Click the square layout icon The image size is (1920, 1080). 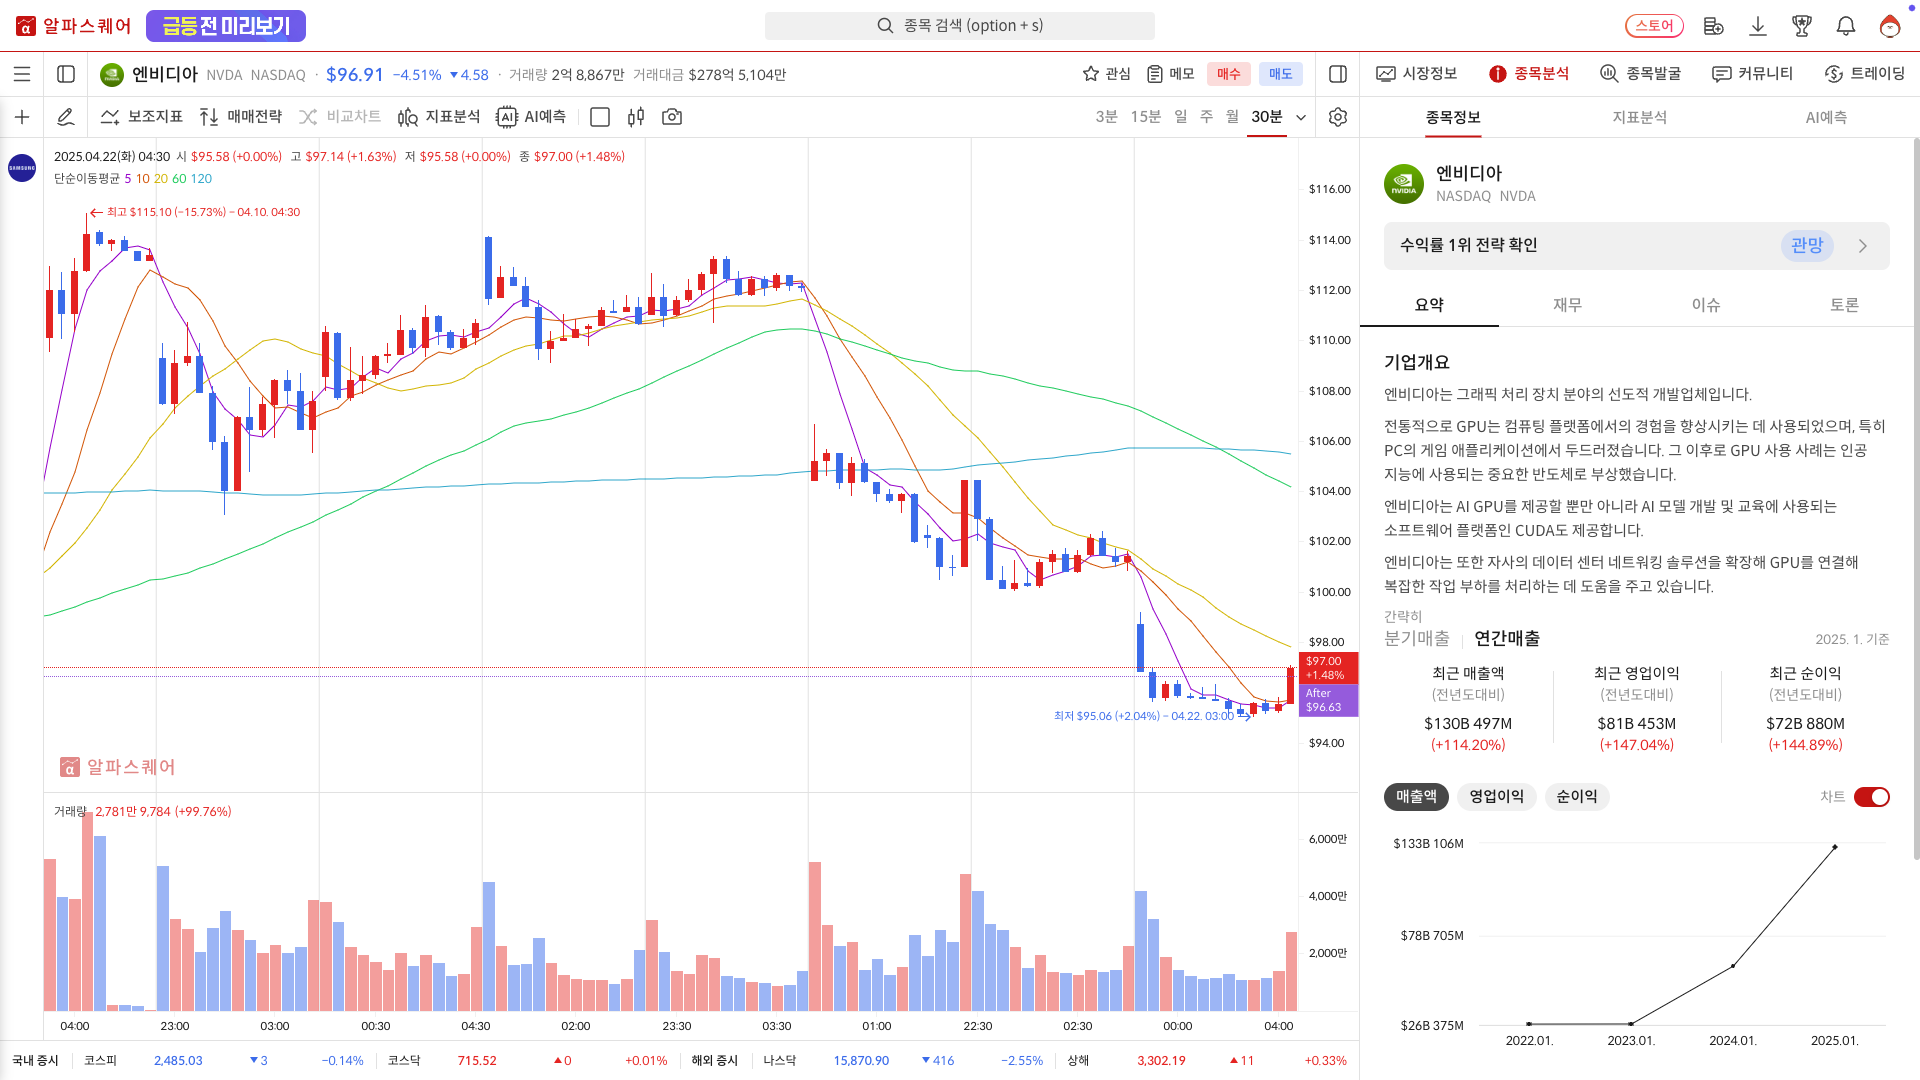600,117
